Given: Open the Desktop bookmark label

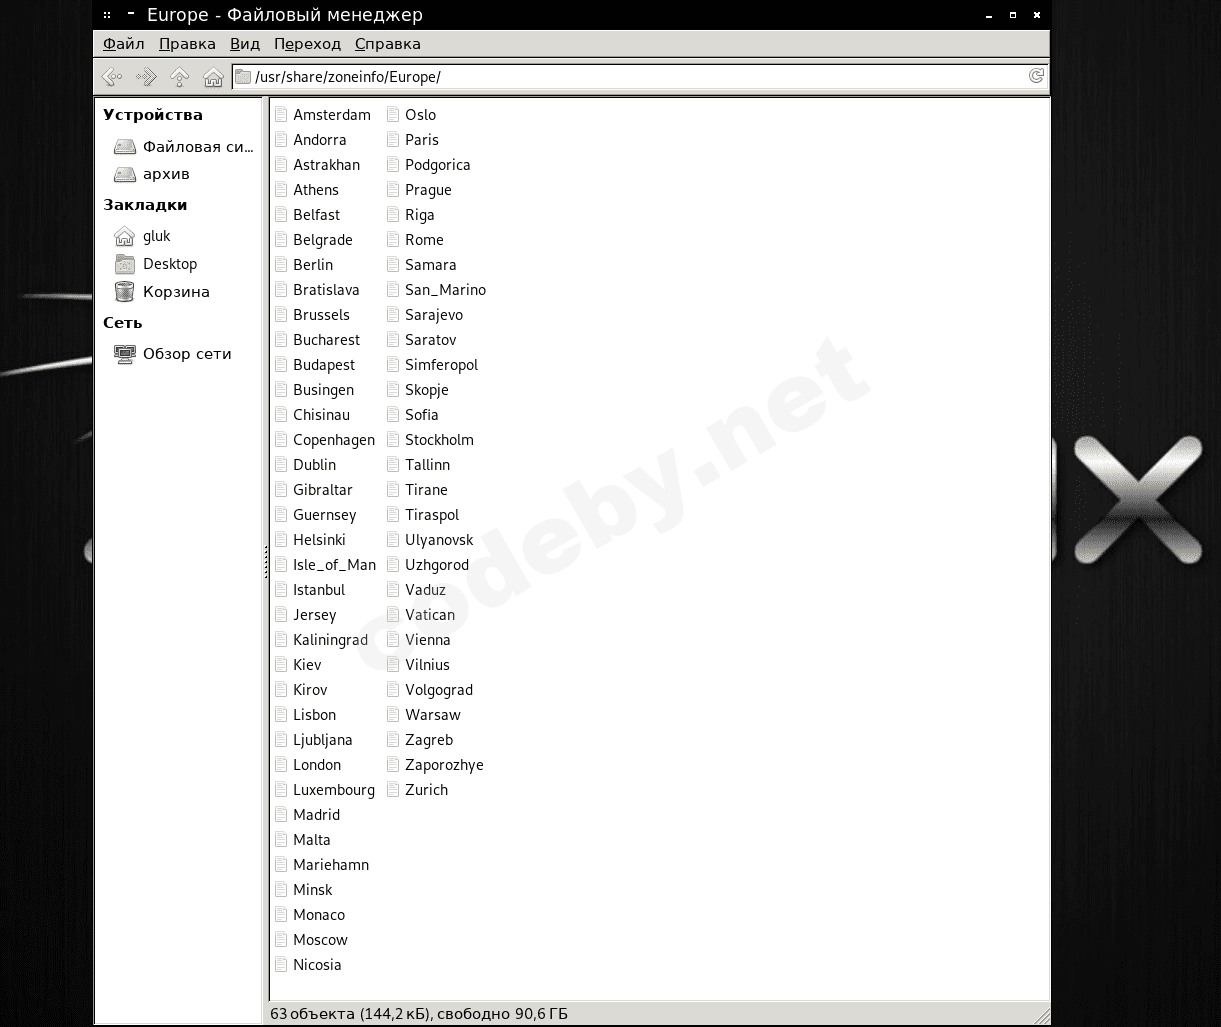Looking at the screenshot, I should 170,264.
